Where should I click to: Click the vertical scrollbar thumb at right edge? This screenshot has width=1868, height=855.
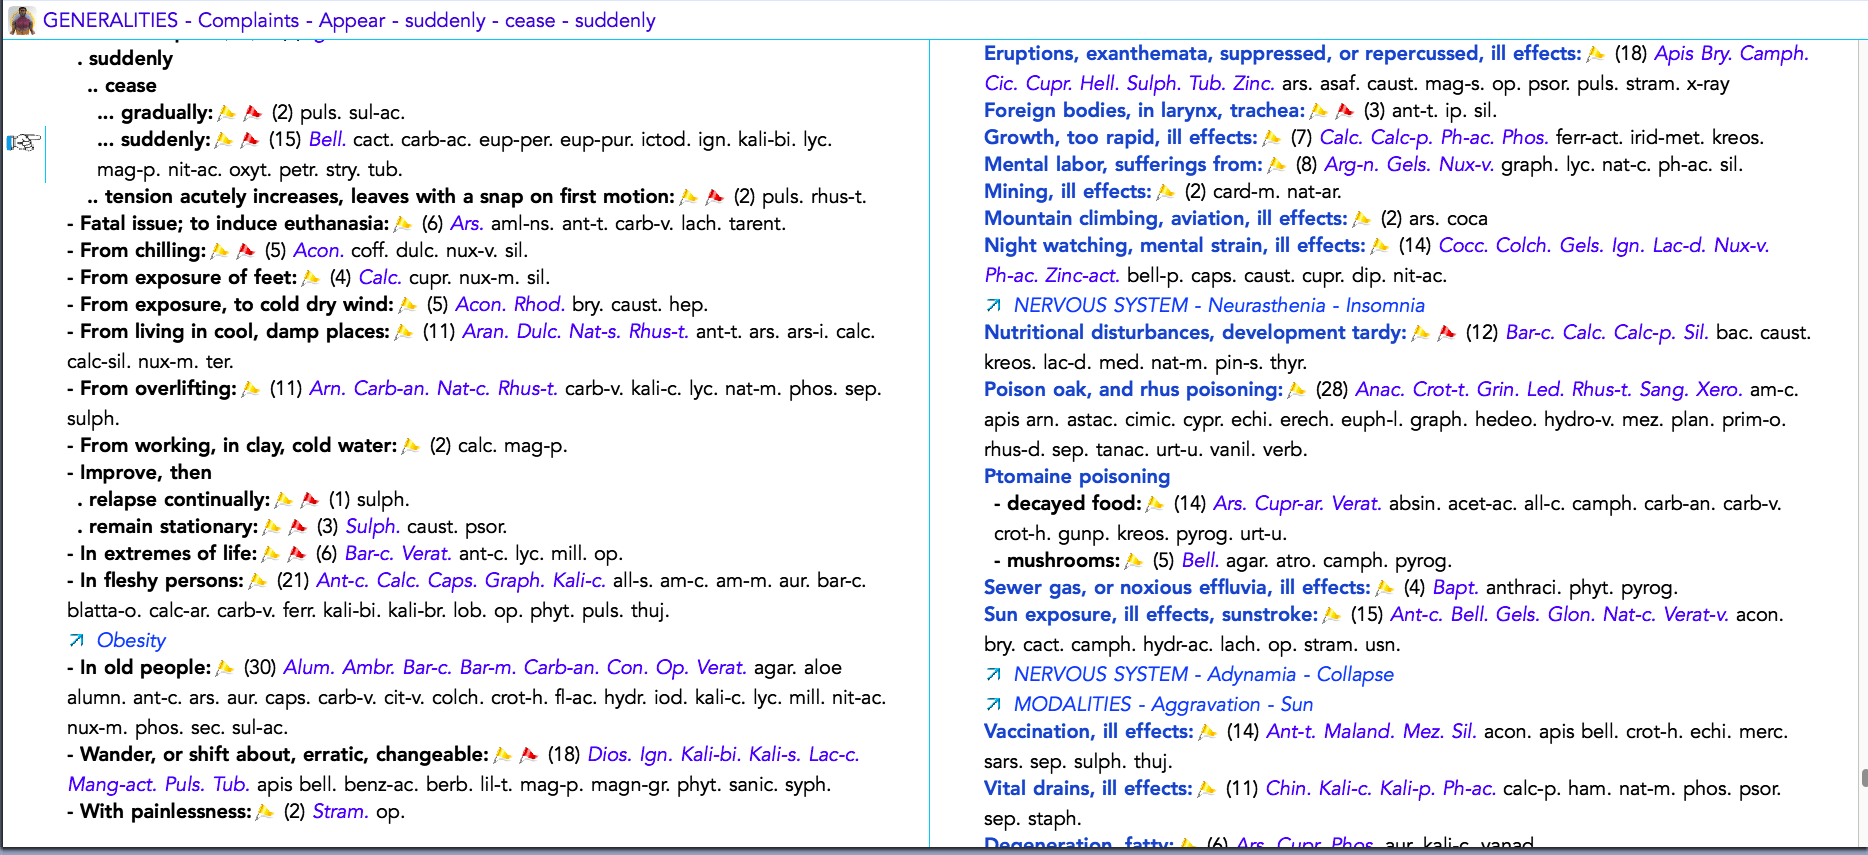coord(1863,777)
